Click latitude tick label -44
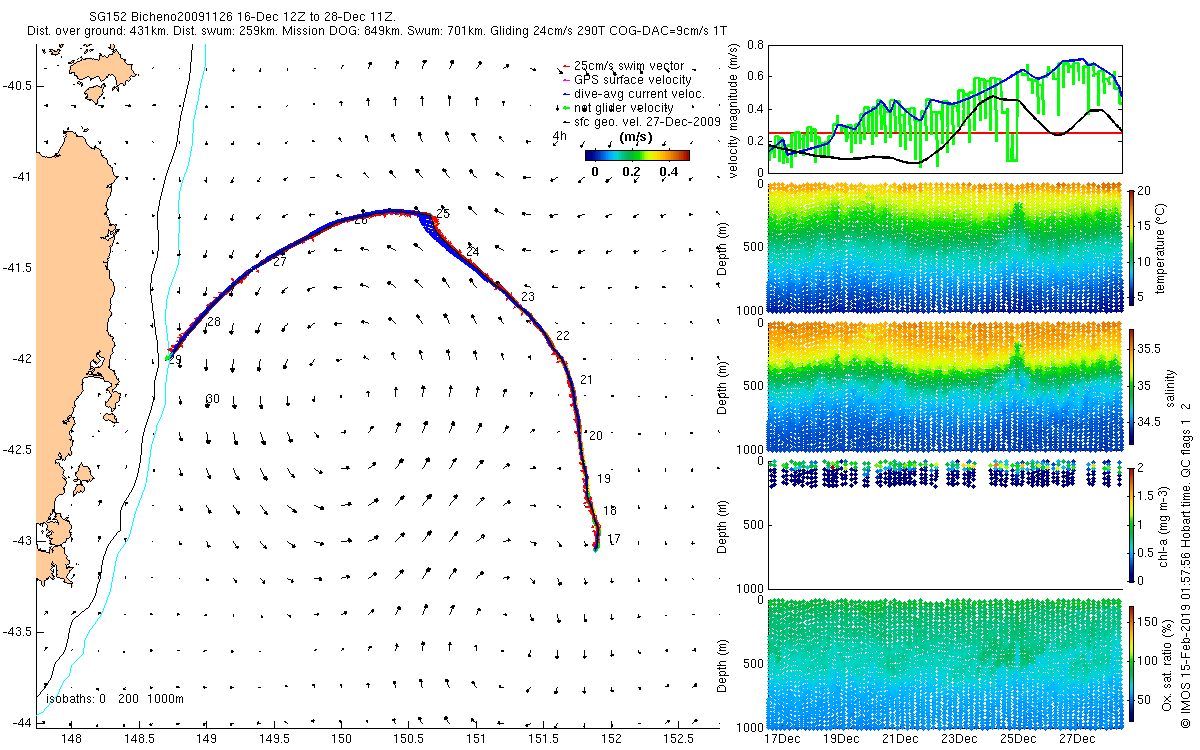The image size is (1200, 750). 20,723
